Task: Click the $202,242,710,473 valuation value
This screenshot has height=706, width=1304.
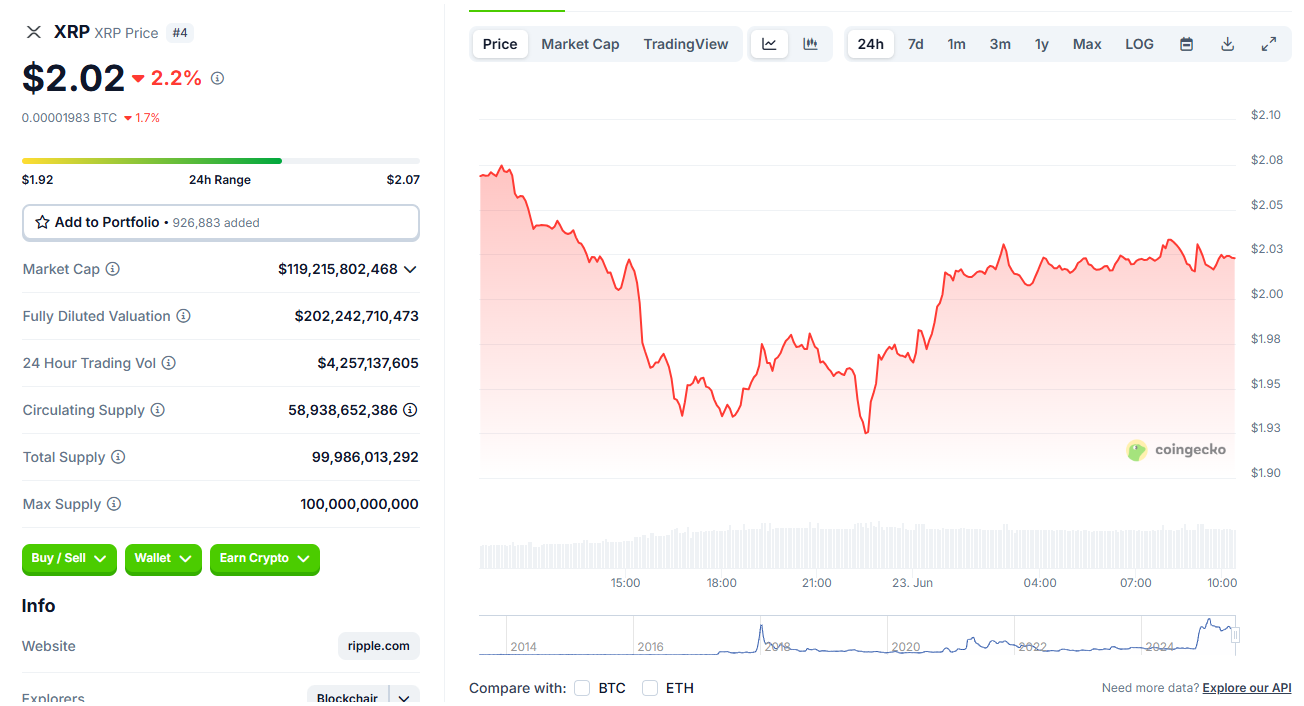Action: click(x=357, y=316)
